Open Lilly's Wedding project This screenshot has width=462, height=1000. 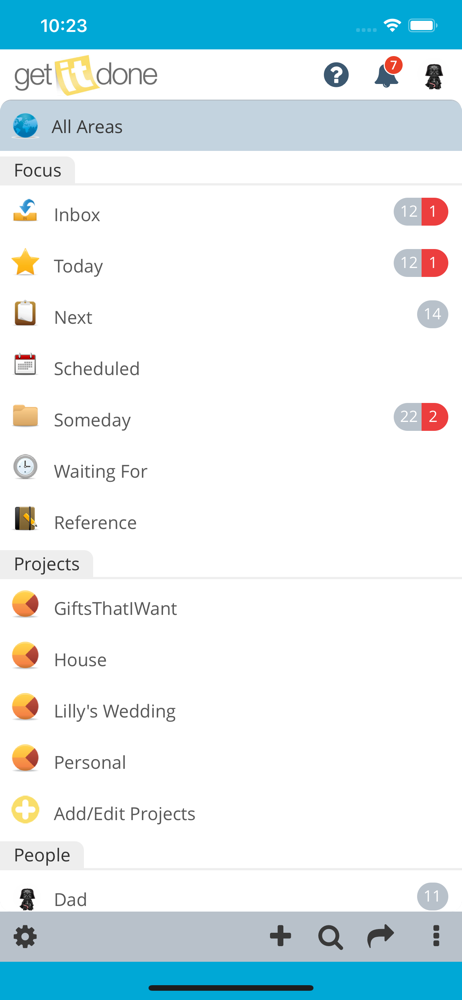click(231, 710)
